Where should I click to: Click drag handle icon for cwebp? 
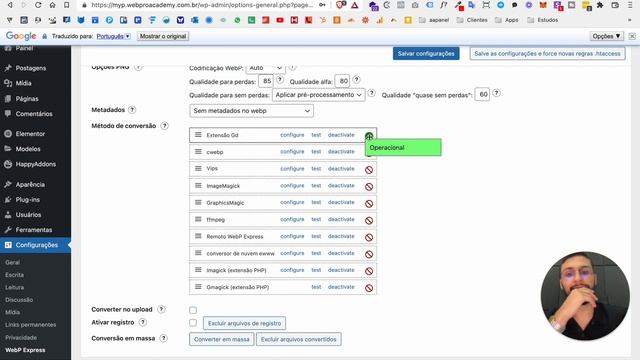click(x=198, y=151)
